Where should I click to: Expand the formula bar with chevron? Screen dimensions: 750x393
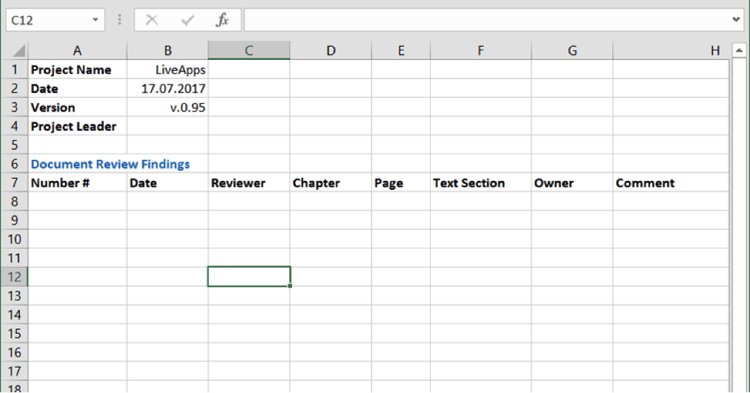click(736, 20)
